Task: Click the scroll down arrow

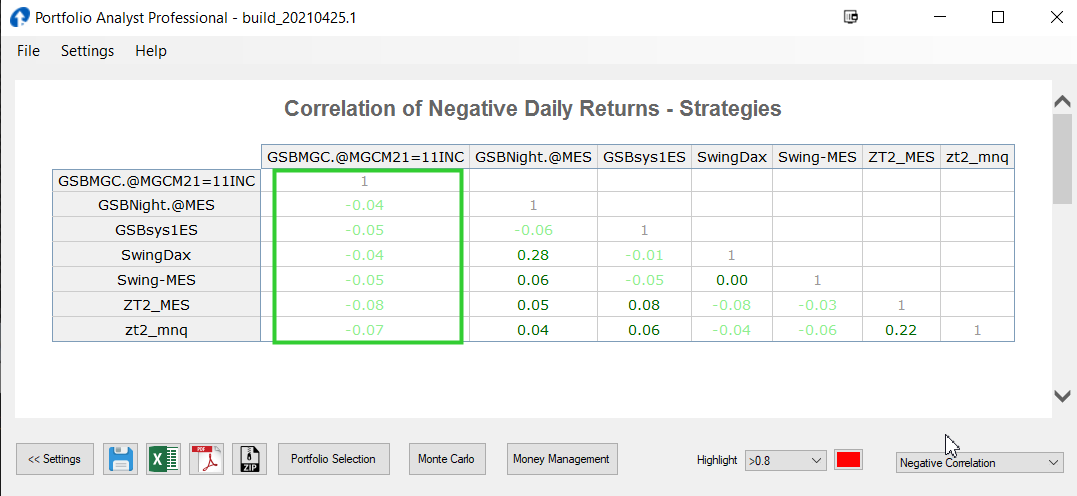Action: coord(1063,397)
